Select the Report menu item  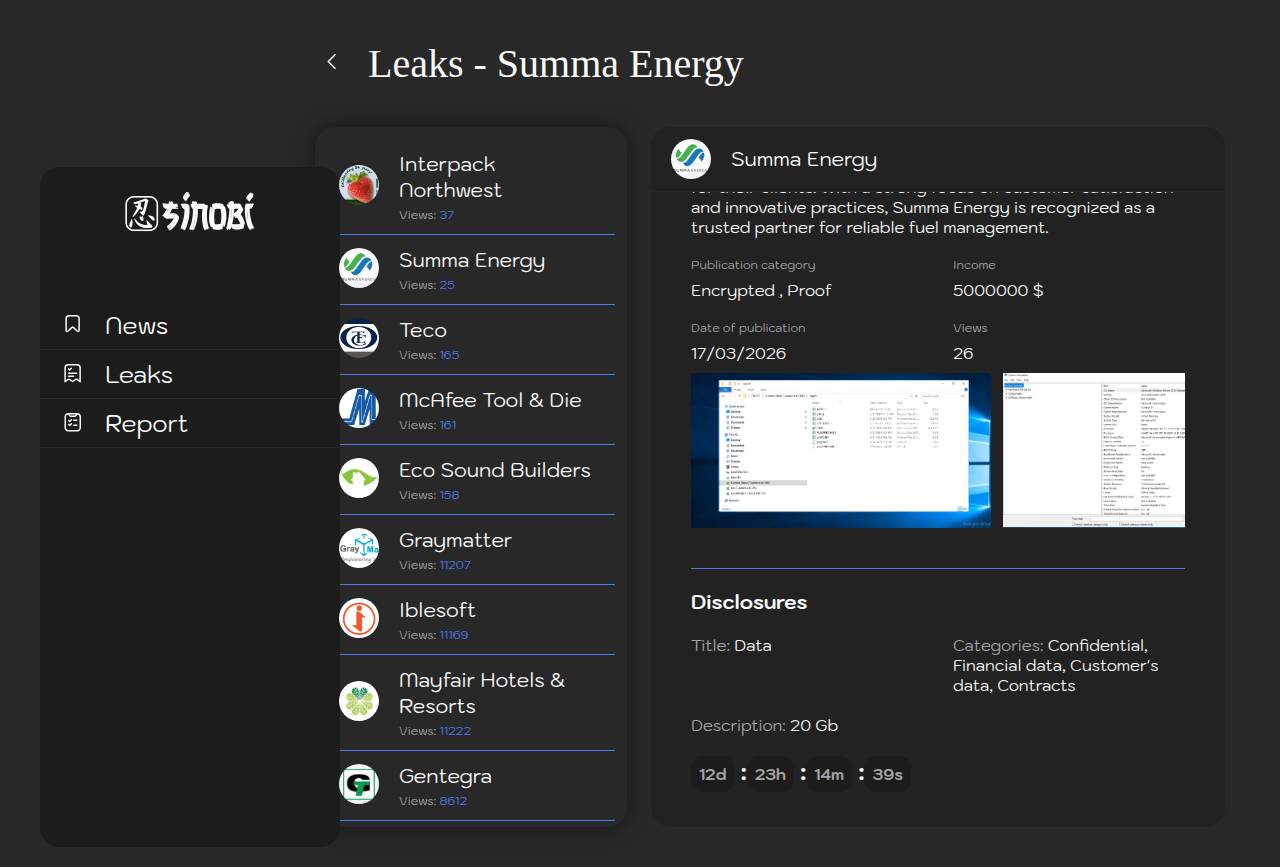click(x=146, y=424)
